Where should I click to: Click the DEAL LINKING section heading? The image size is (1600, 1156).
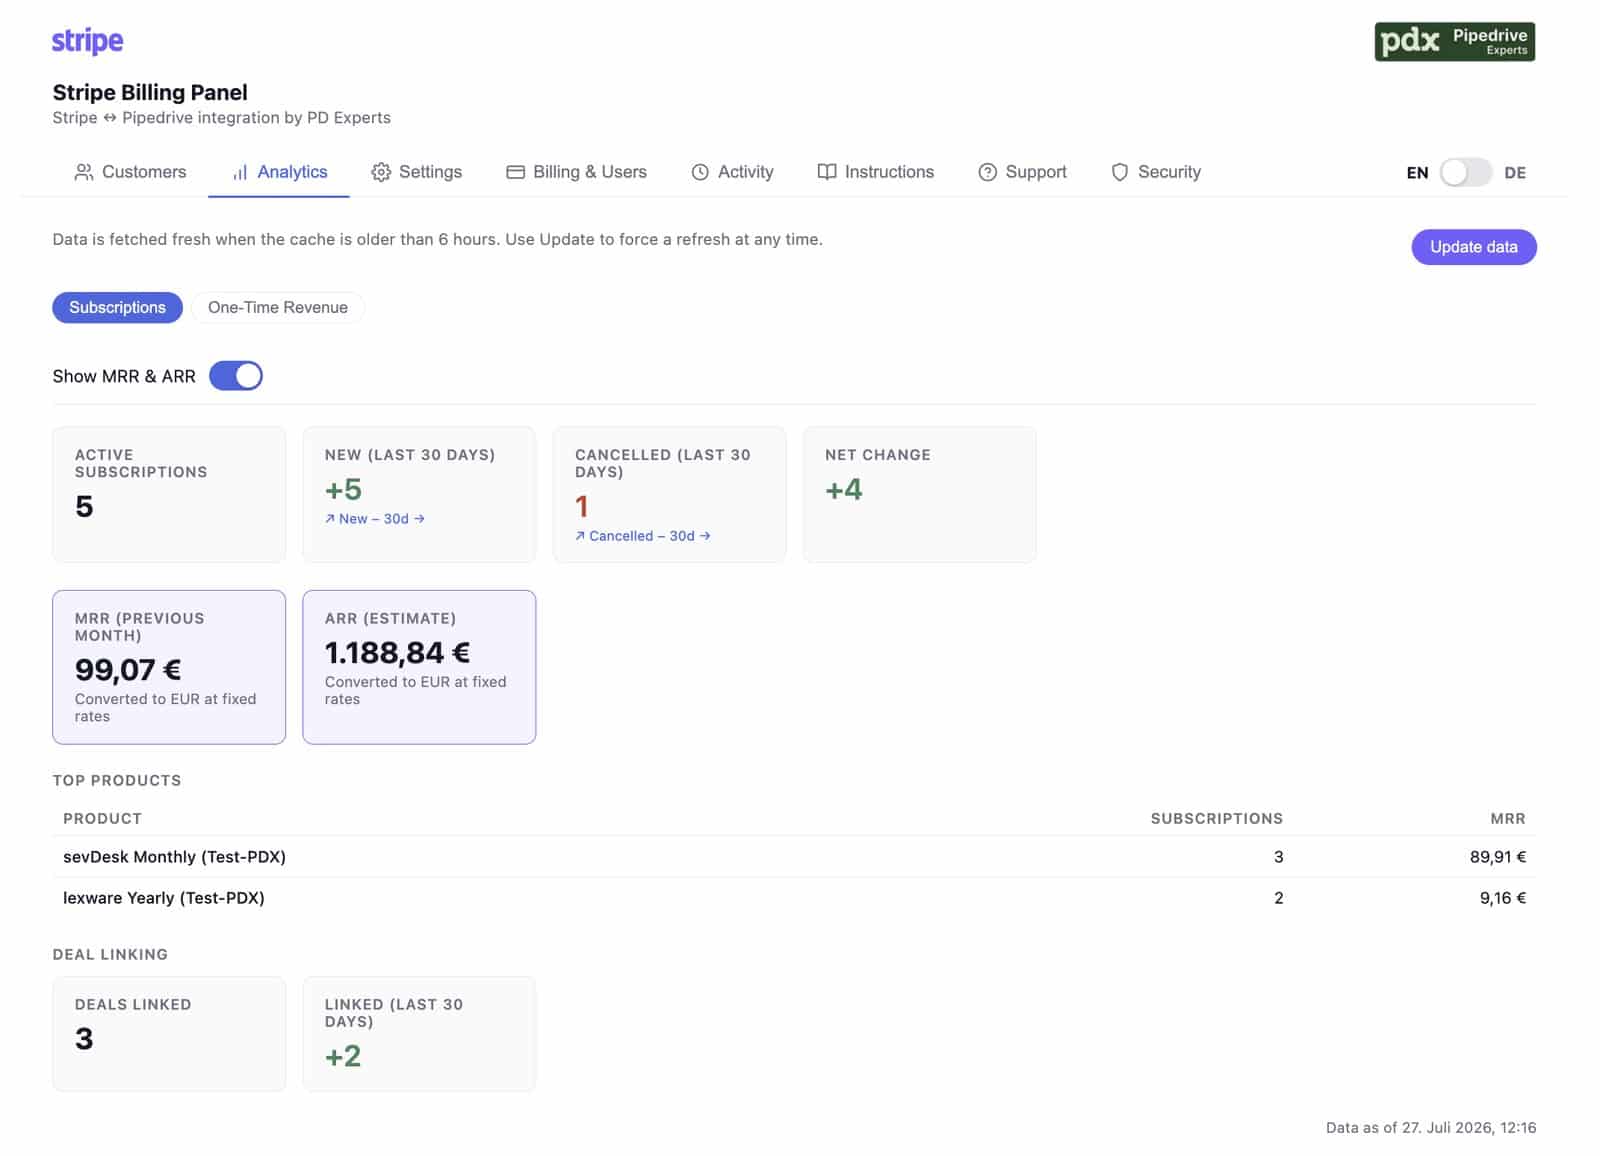[110, 954]
